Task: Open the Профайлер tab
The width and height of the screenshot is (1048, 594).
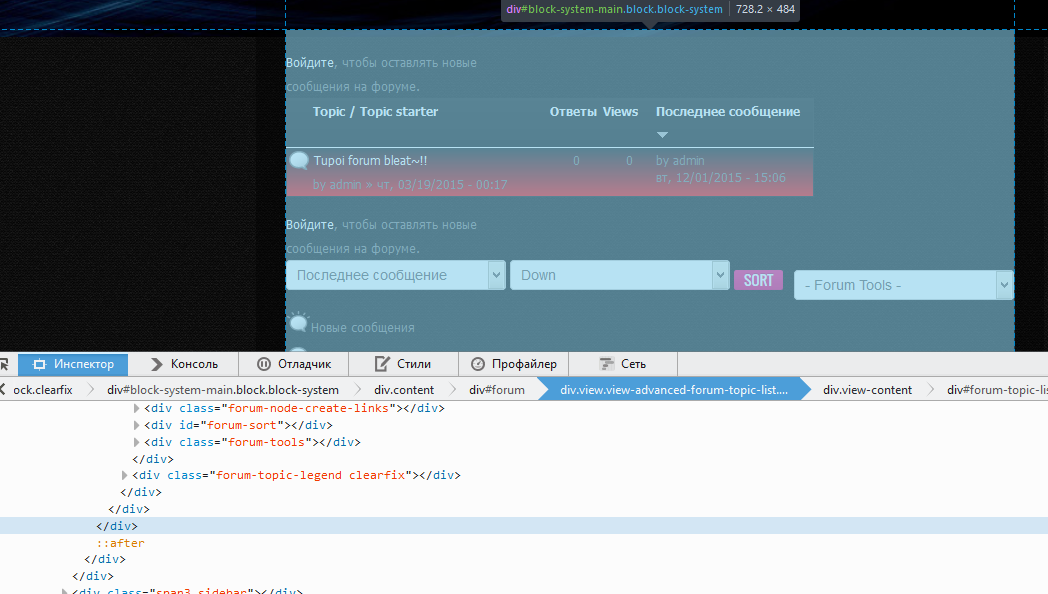Action: [x=513, y=364]
